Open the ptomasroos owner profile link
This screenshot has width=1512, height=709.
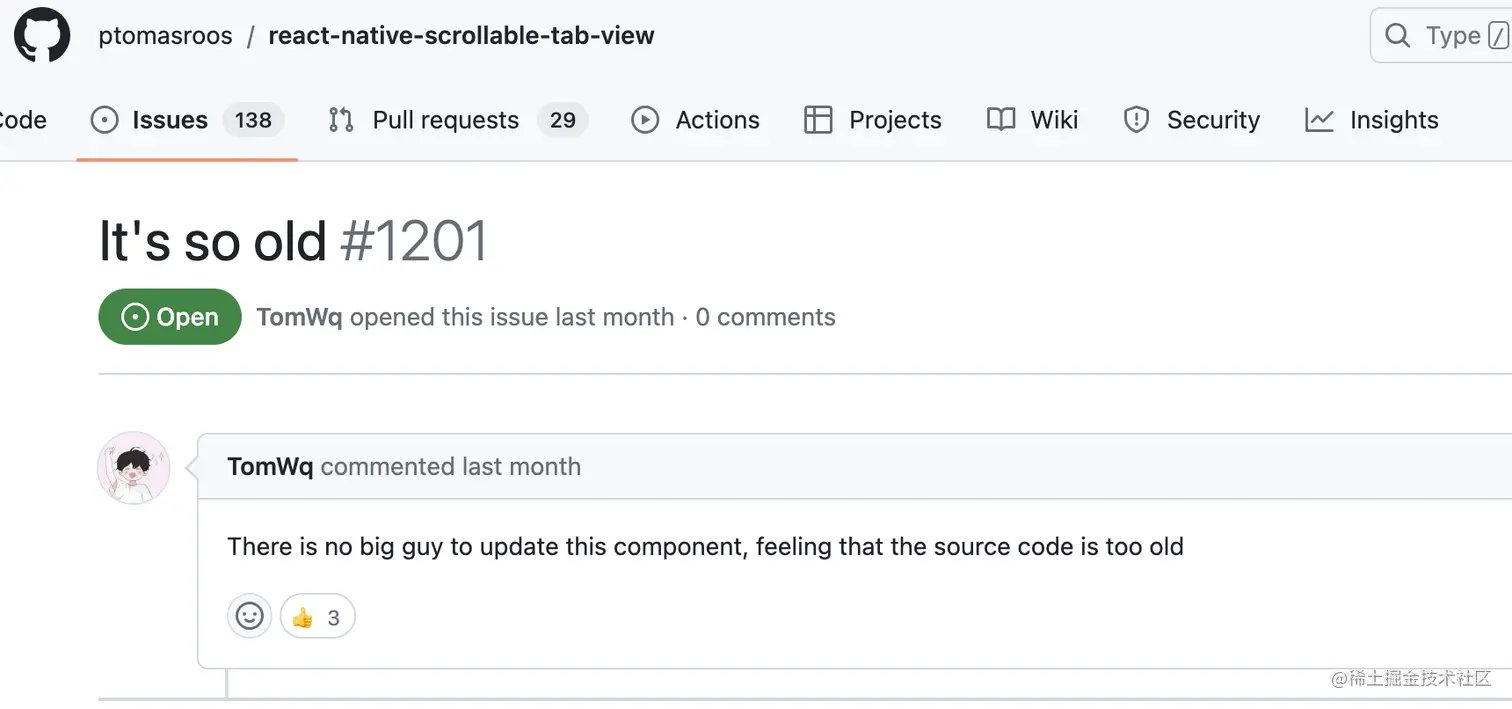[x=165, y=36]
